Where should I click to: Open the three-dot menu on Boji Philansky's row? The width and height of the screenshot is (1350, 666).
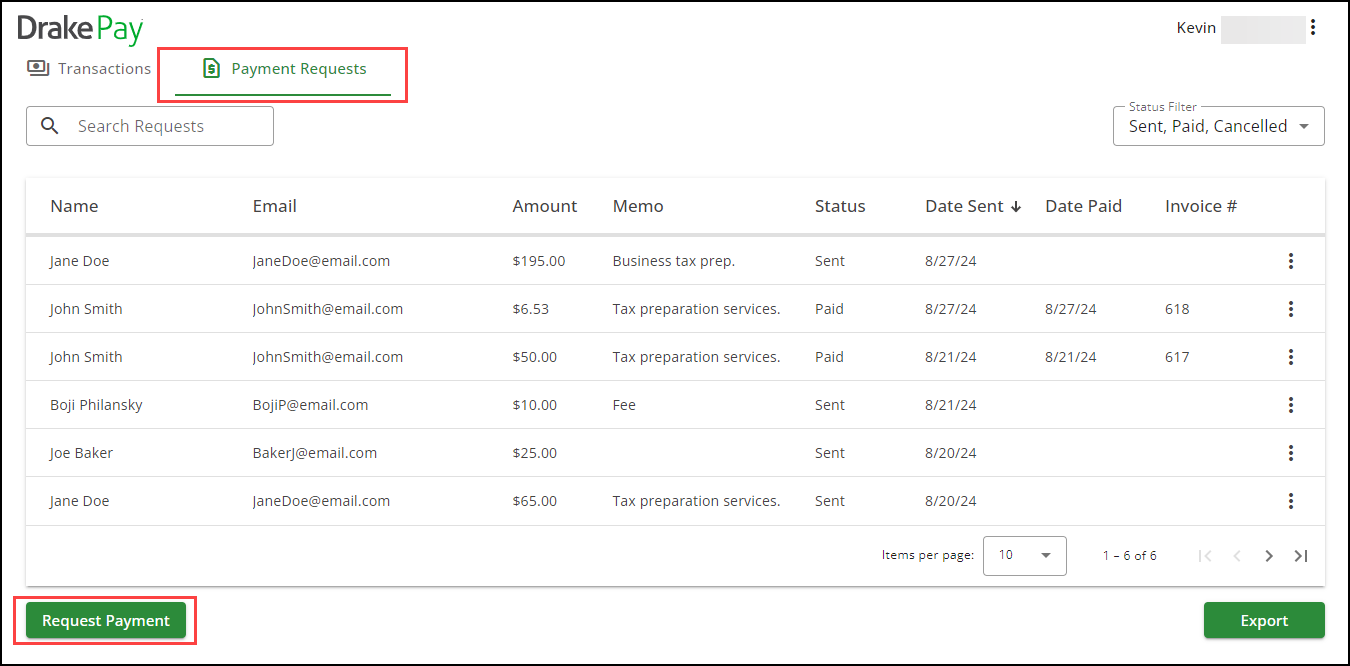pyautogui.click(x=1291, y=405)
